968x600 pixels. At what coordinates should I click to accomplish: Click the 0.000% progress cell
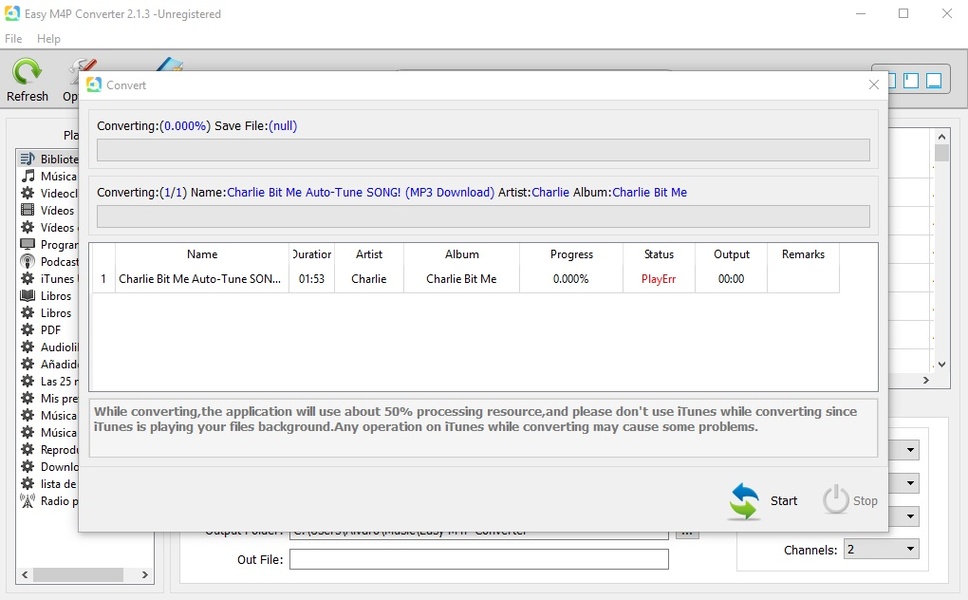click(x=571, y=279)
